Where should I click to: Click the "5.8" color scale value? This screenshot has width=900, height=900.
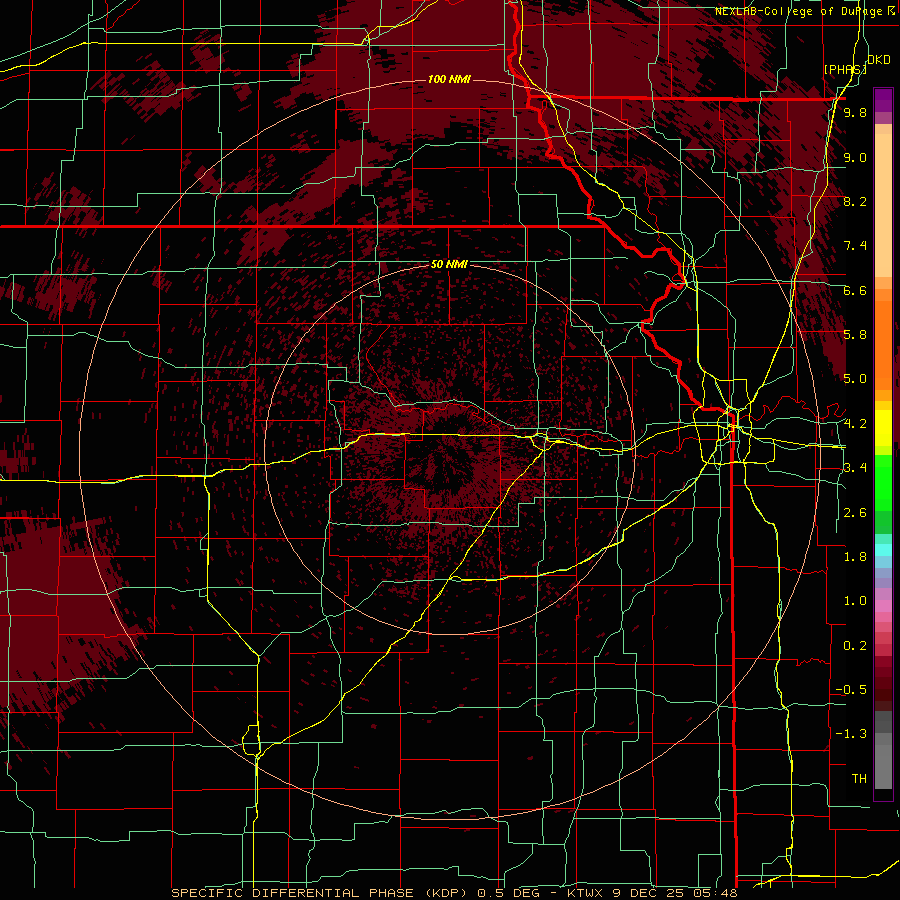(x=855, y=335)
